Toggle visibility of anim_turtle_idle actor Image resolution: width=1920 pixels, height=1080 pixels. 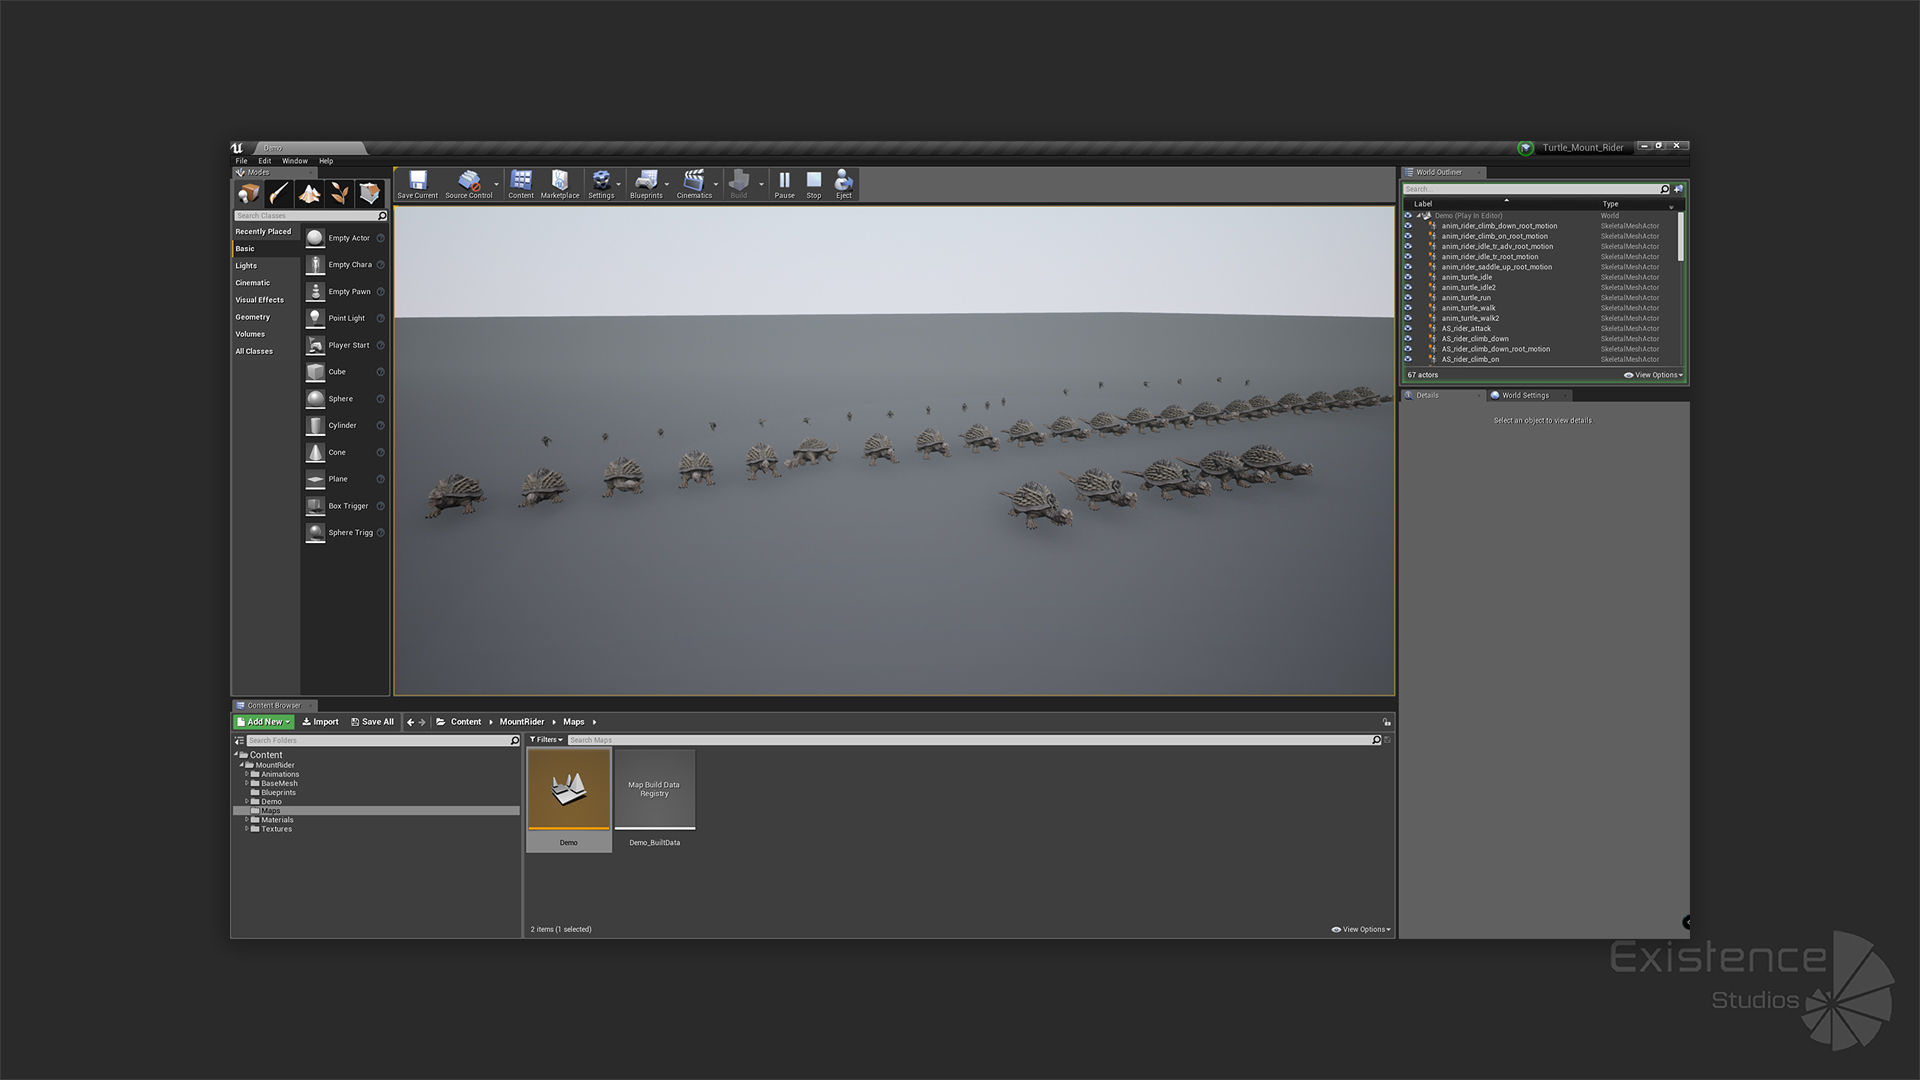1408,277
